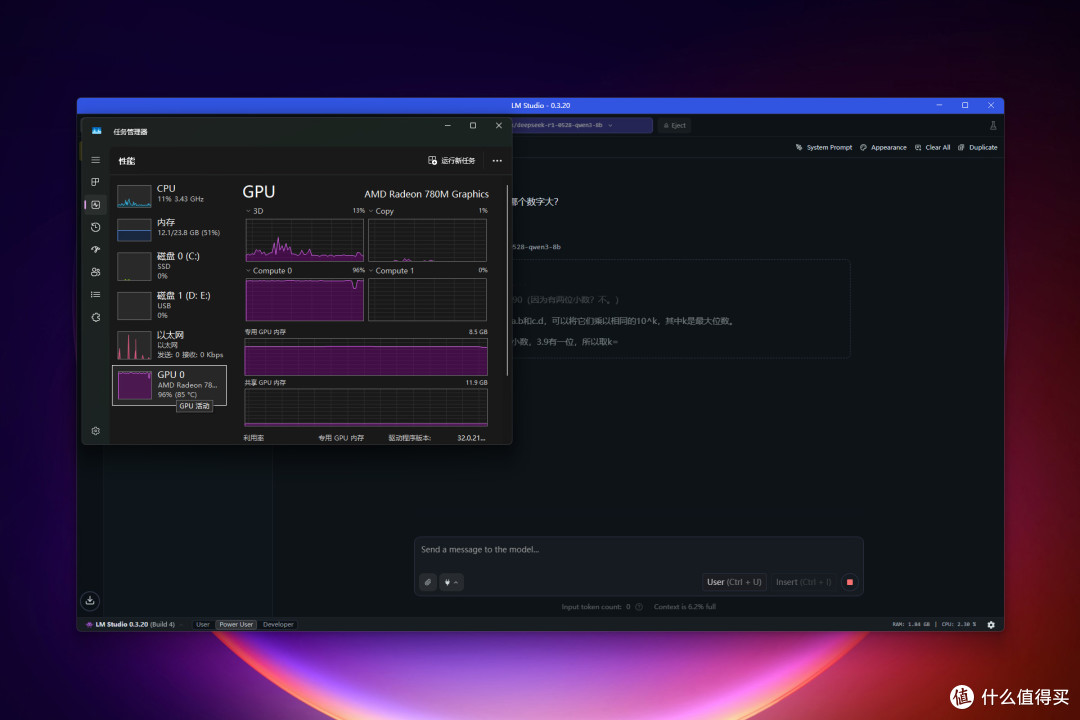Duplicate the current chat in LM Studio
This screenshot has height=720, width=1080.
(x=977, y=147)
